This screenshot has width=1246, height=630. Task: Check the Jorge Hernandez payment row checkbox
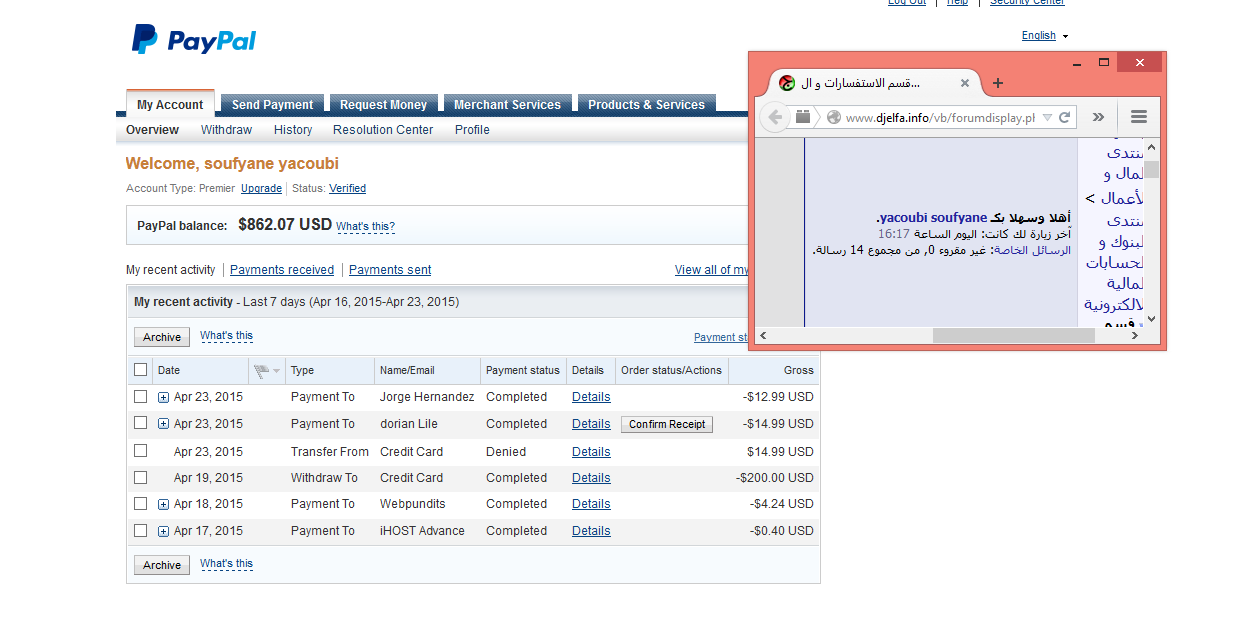tap(141, 397)
